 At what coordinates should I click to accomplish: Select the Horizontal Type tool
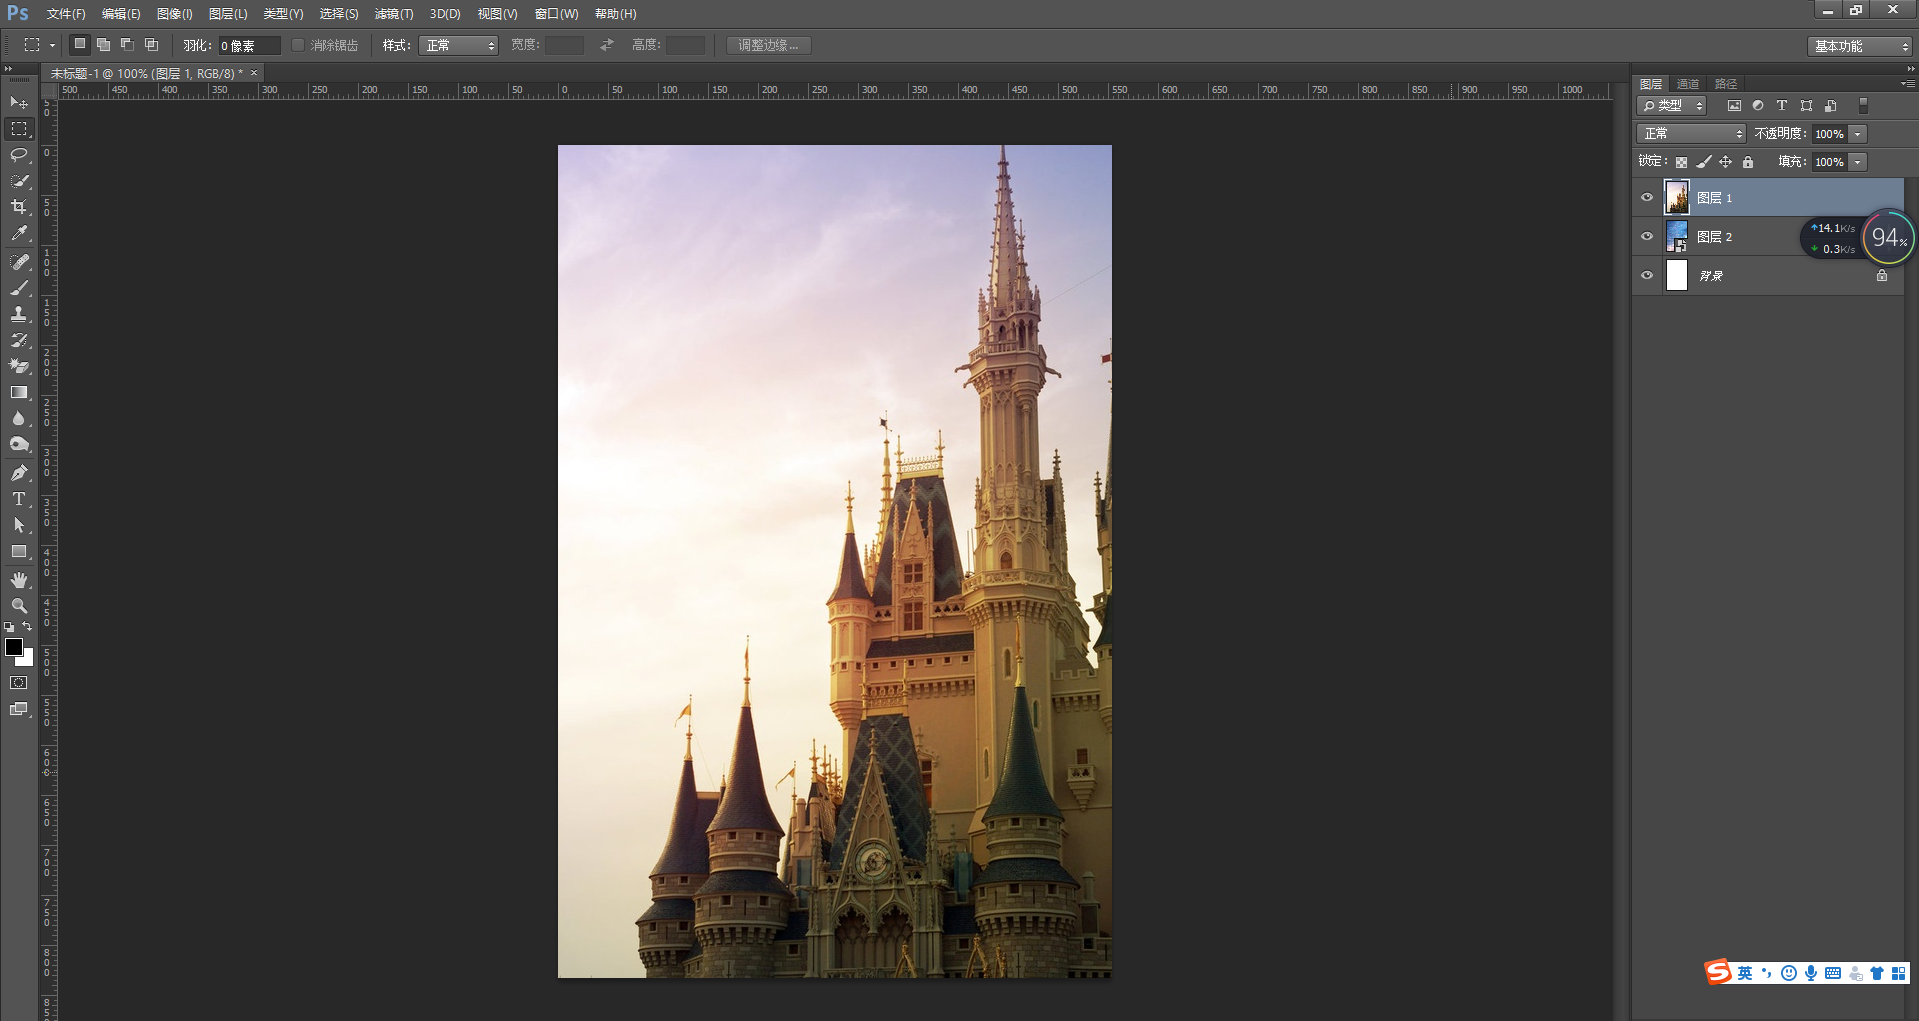point(19,499)
